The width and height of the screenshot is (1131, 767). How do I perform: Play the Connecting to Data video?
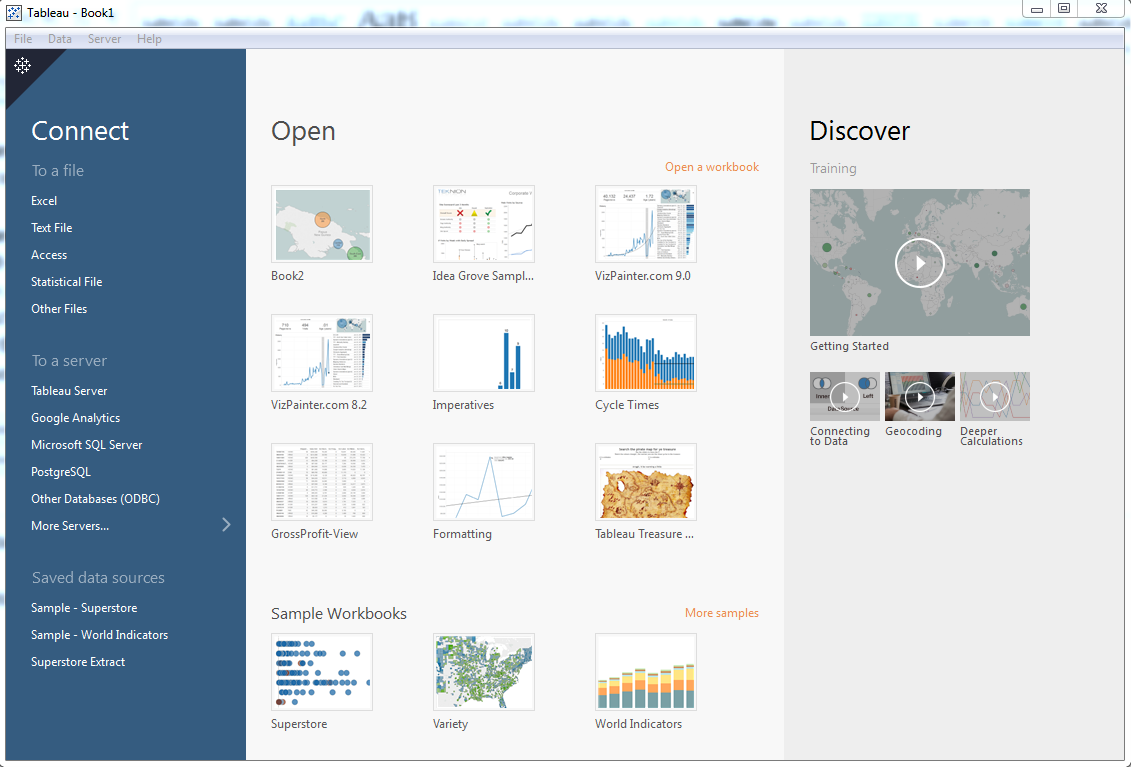[x=844, y=397]
